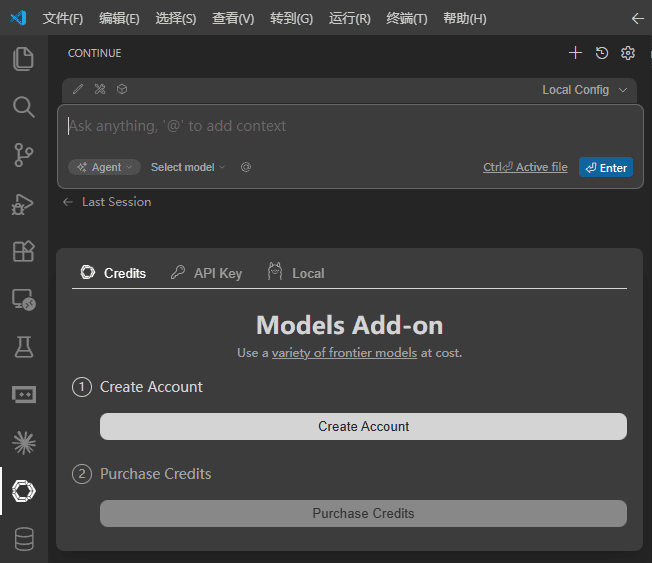Click the VS Code logo icon
Screen dimensions: 652x563
tap(18, 18)
